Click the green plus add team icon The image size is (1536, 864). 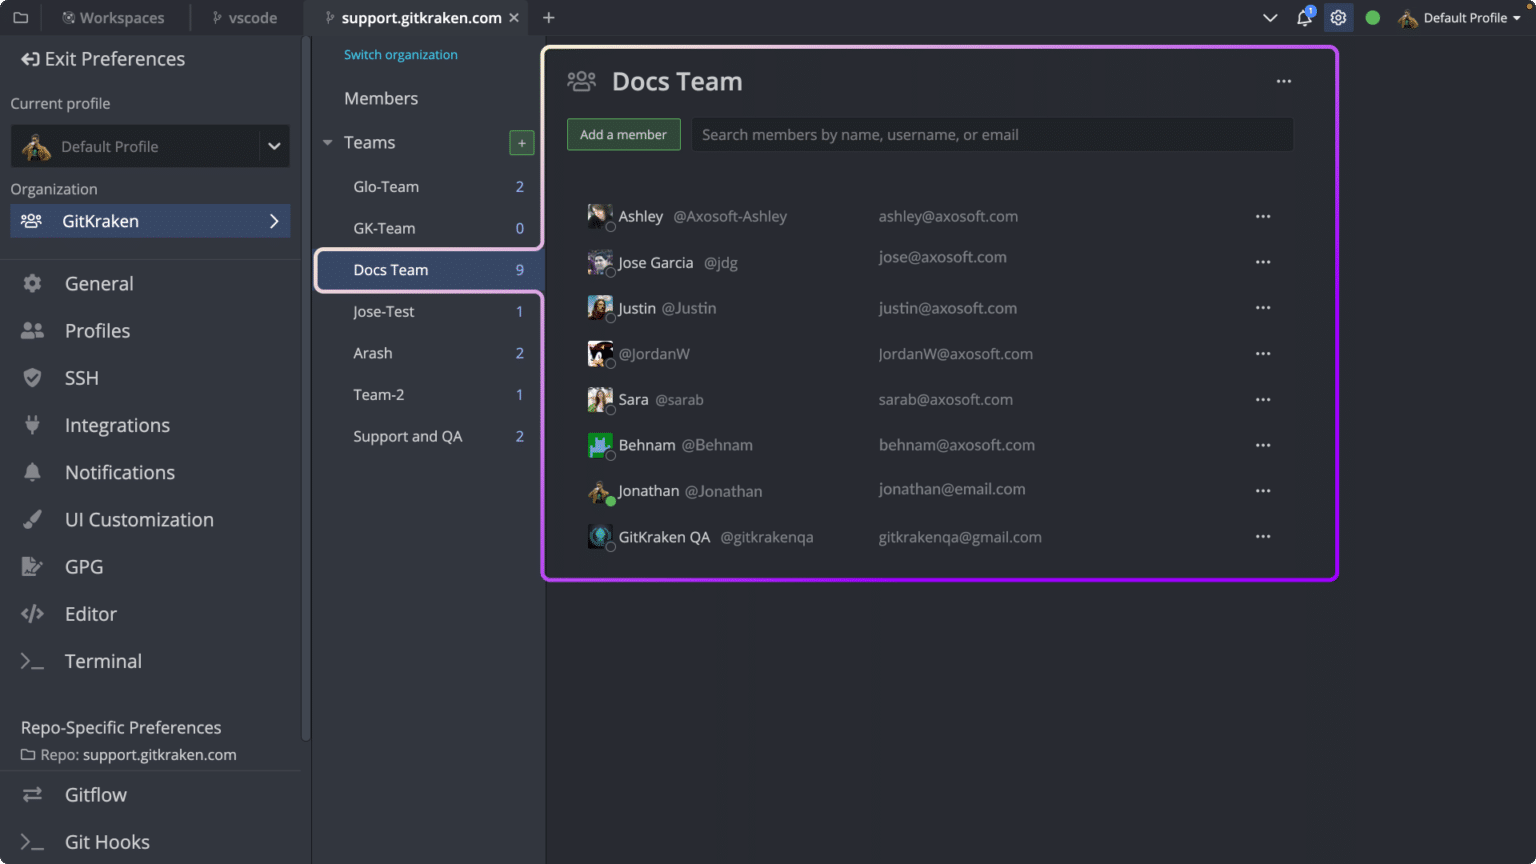click(x=521, y=143)
